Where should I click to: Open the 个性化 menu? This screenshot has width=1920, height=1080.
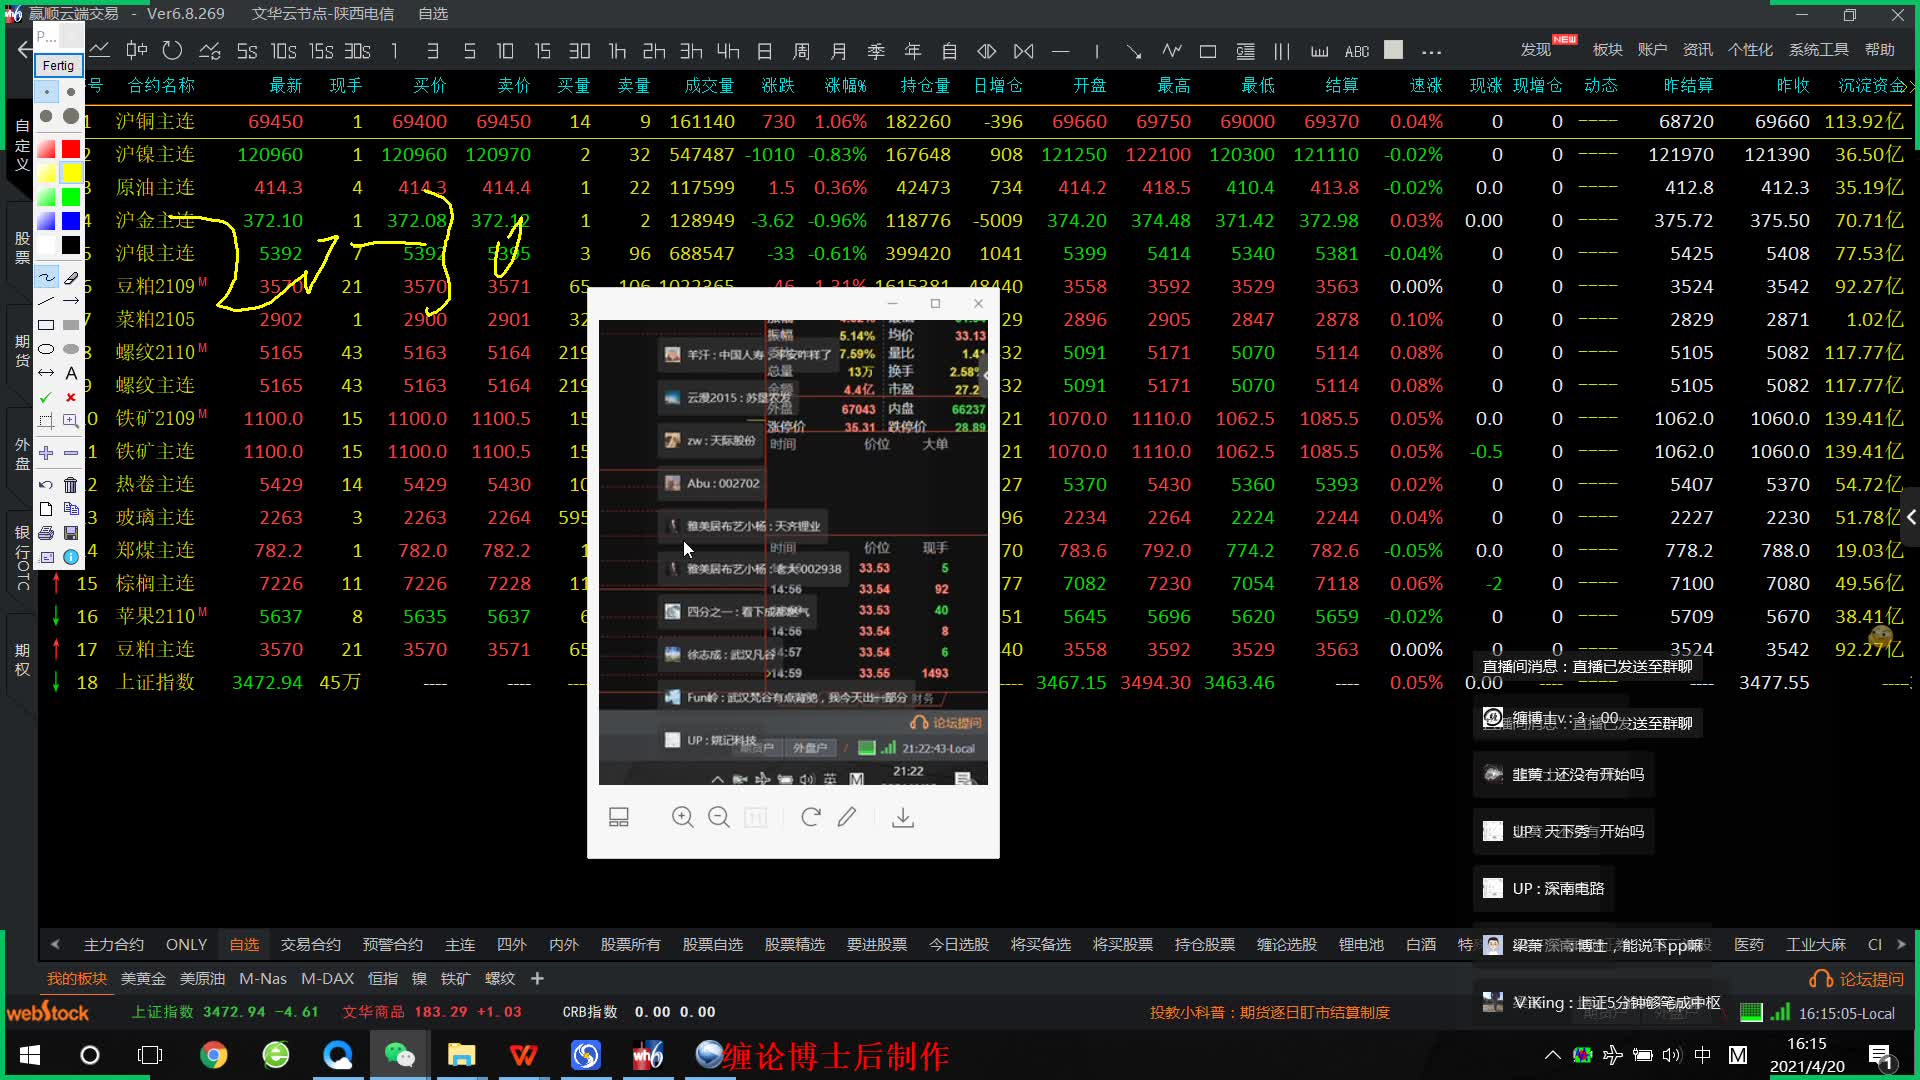(1751, 49)
